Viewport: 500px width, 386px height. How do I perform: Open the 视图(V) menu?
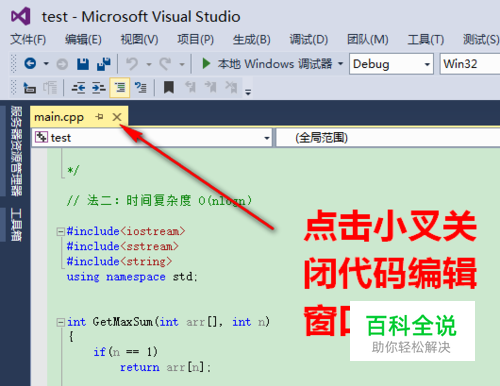coord(139,40)
